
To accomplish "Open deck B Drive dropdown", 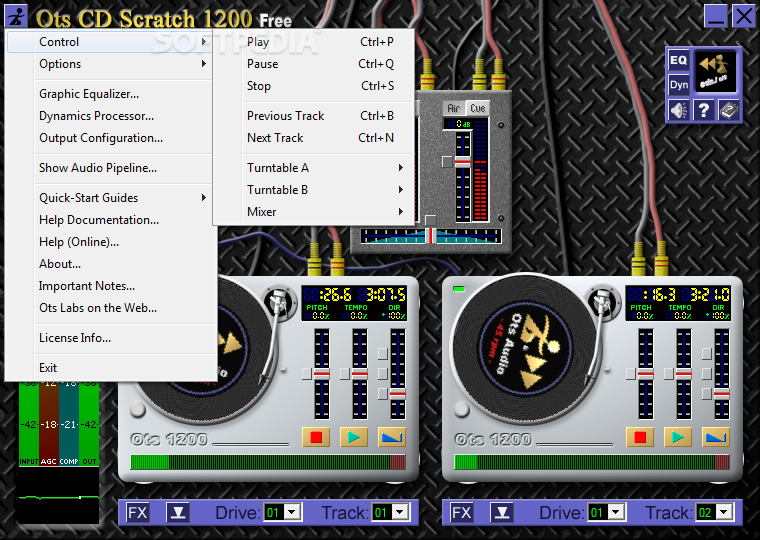I will [616, 512].
